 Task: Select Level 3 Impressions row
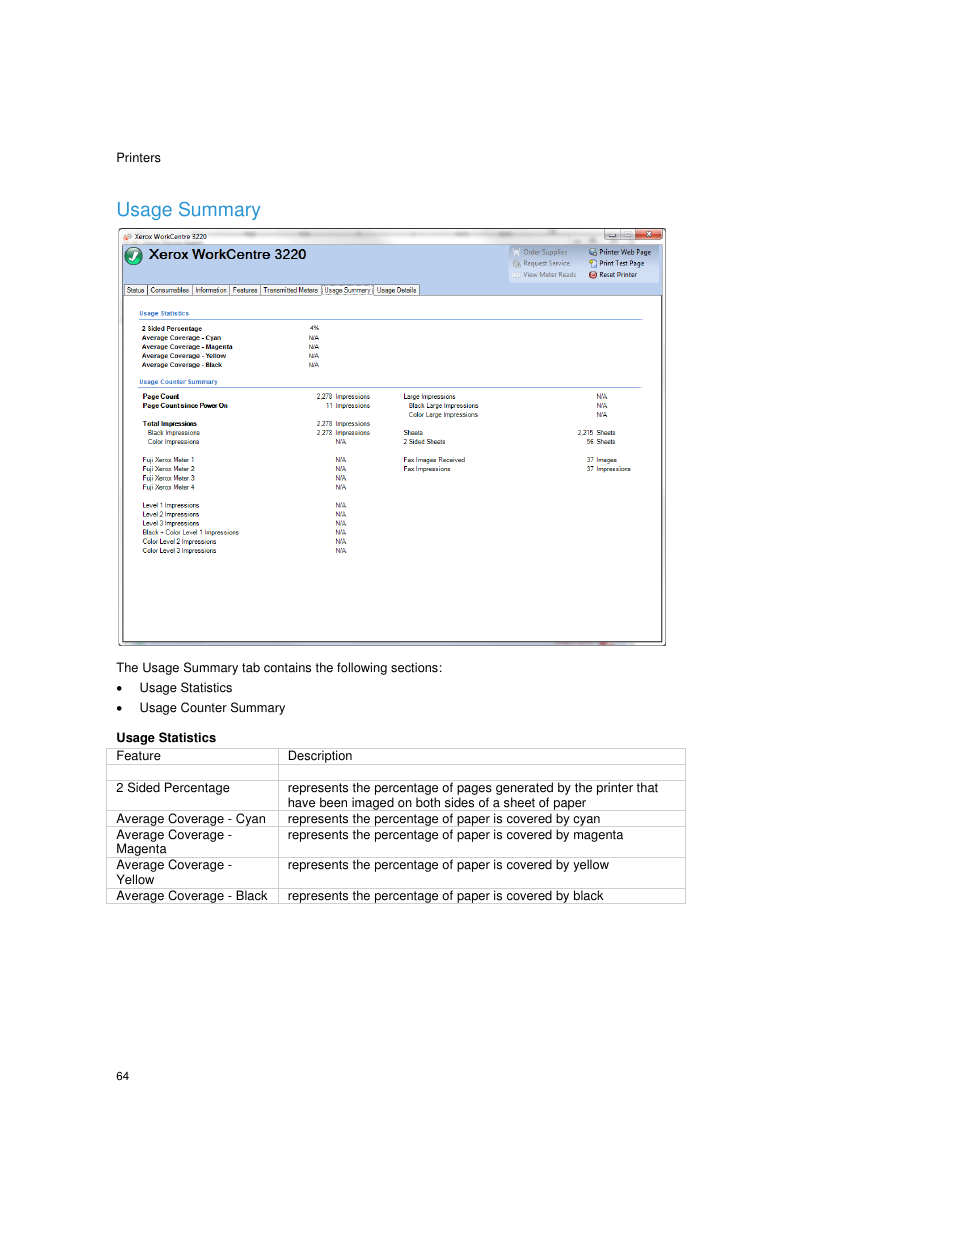(171, 523)
